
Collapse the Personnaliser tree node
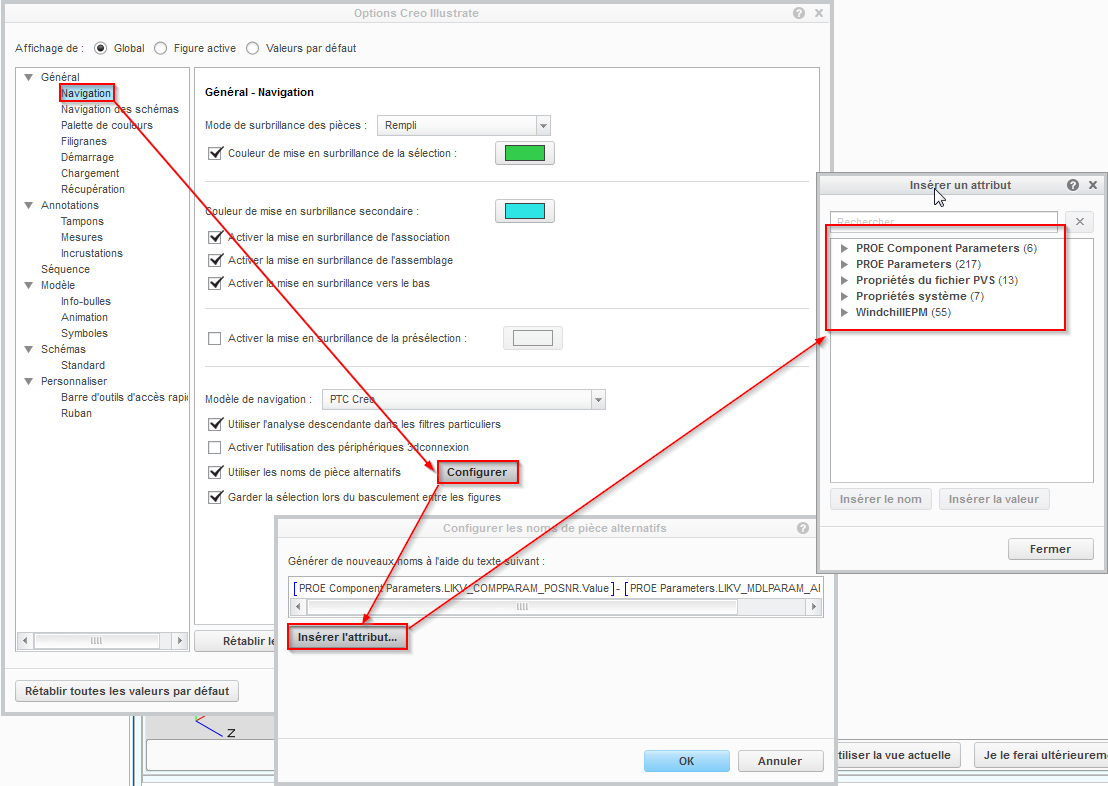(x=29, y=381)
